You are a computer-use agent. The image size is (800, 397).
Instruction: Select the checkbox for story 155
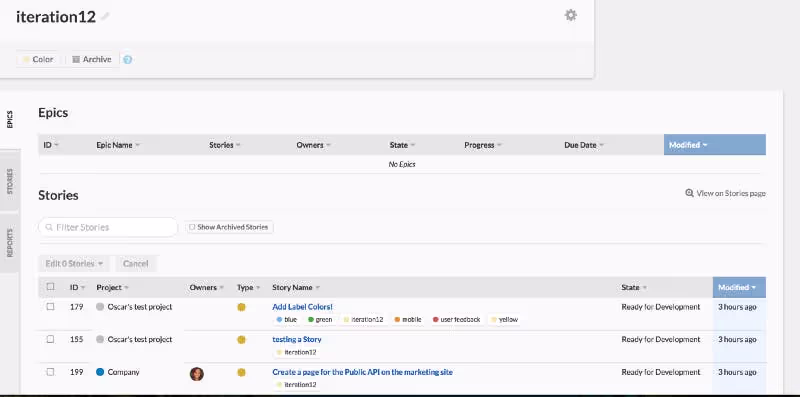[x=50, y=339]
